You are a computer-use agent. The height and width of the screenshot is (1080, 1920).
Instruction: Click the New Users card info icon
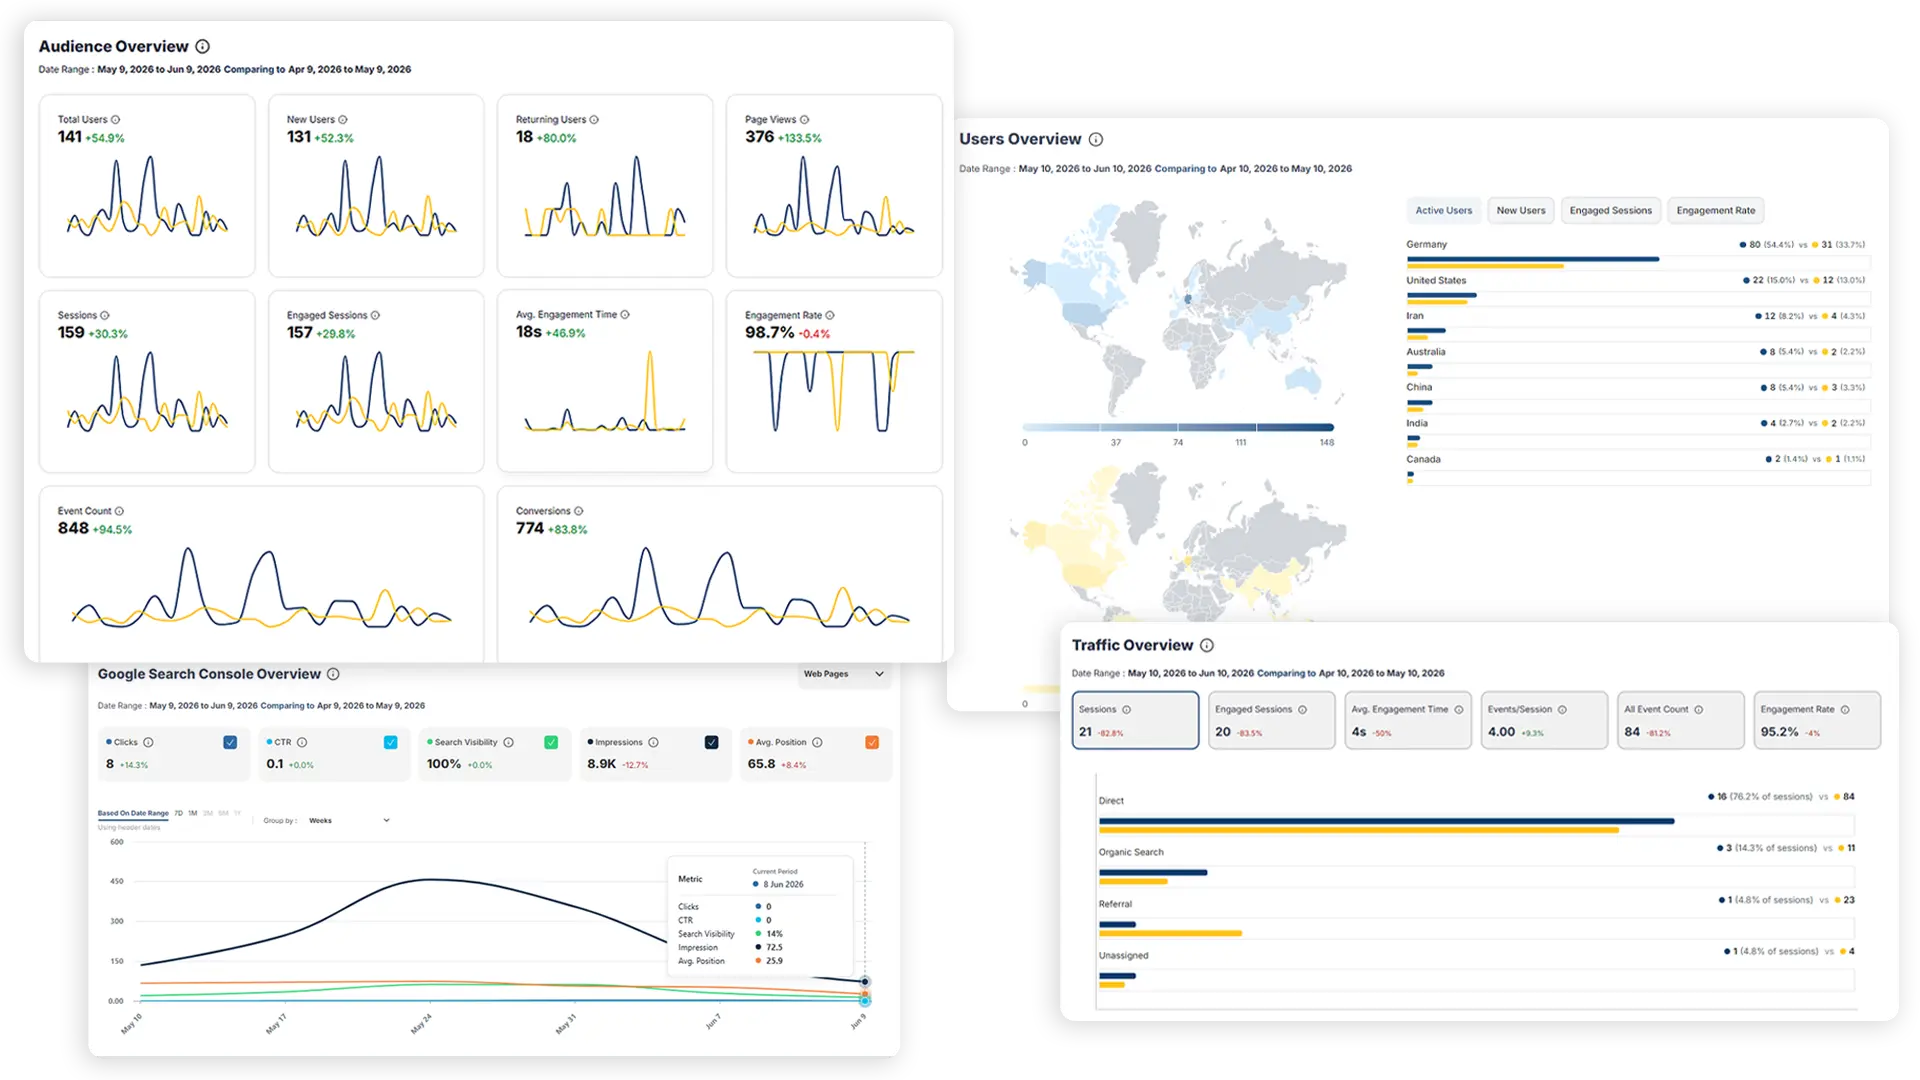tap(343, 119)
